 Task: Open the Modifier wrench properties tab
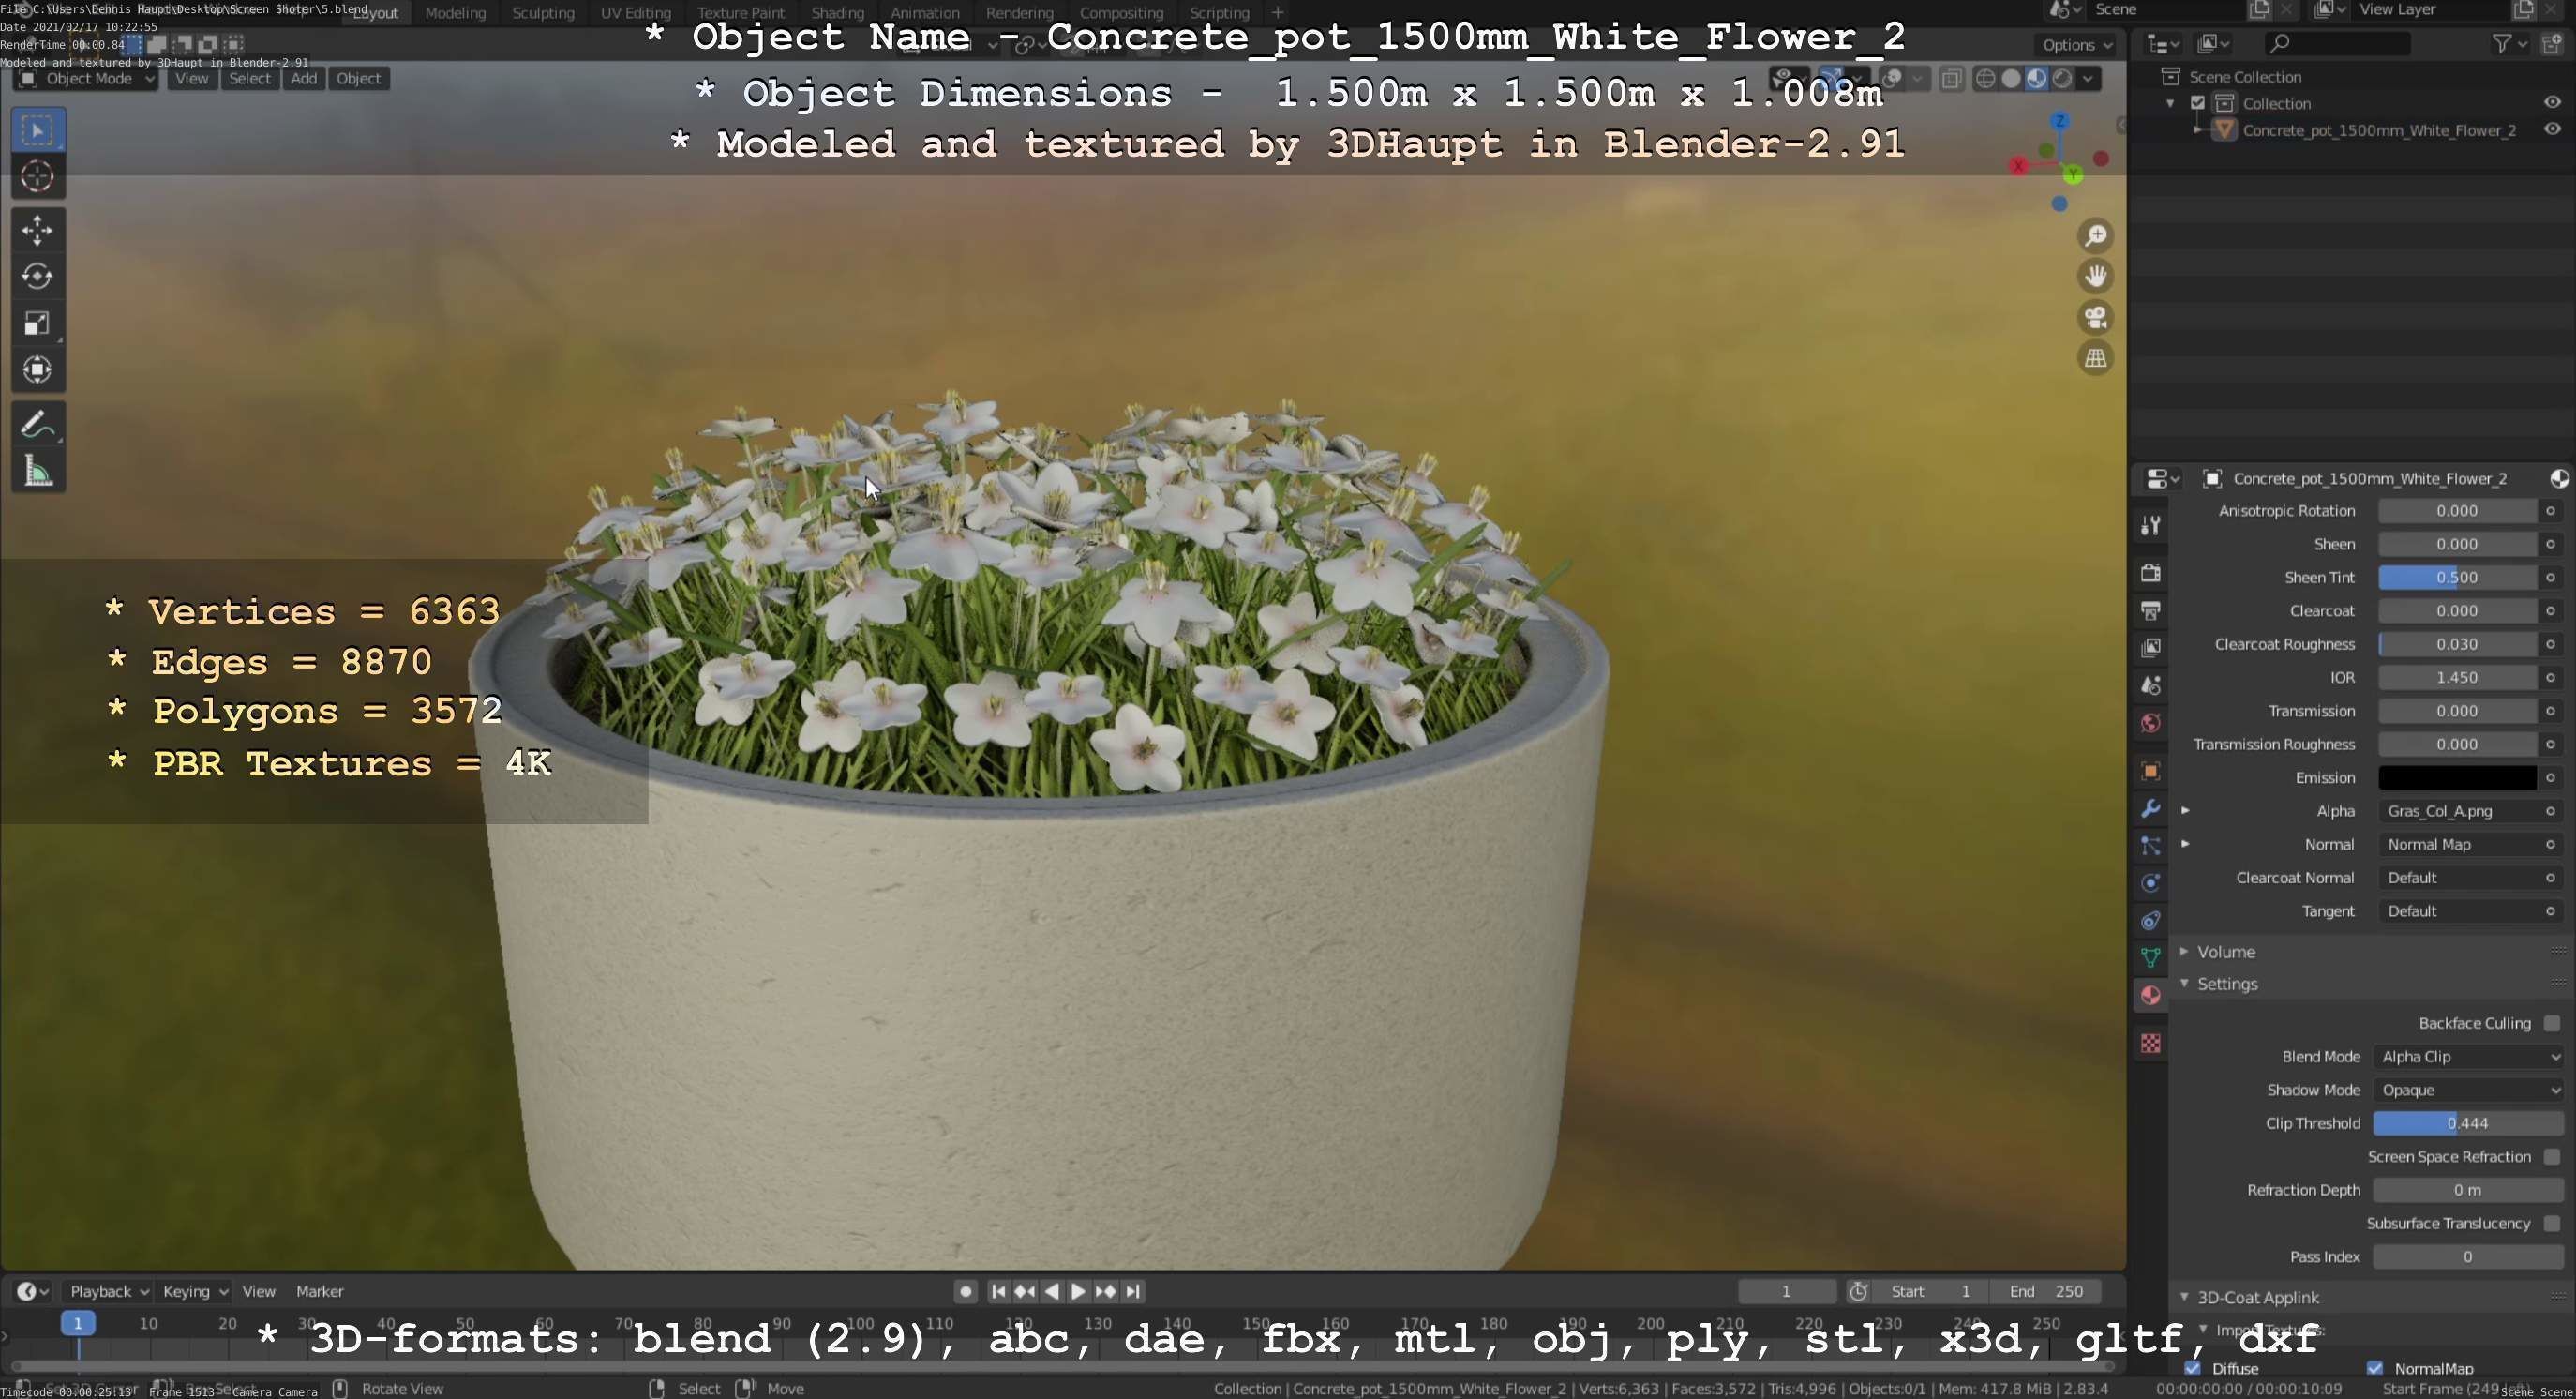tap(2150, 809)
